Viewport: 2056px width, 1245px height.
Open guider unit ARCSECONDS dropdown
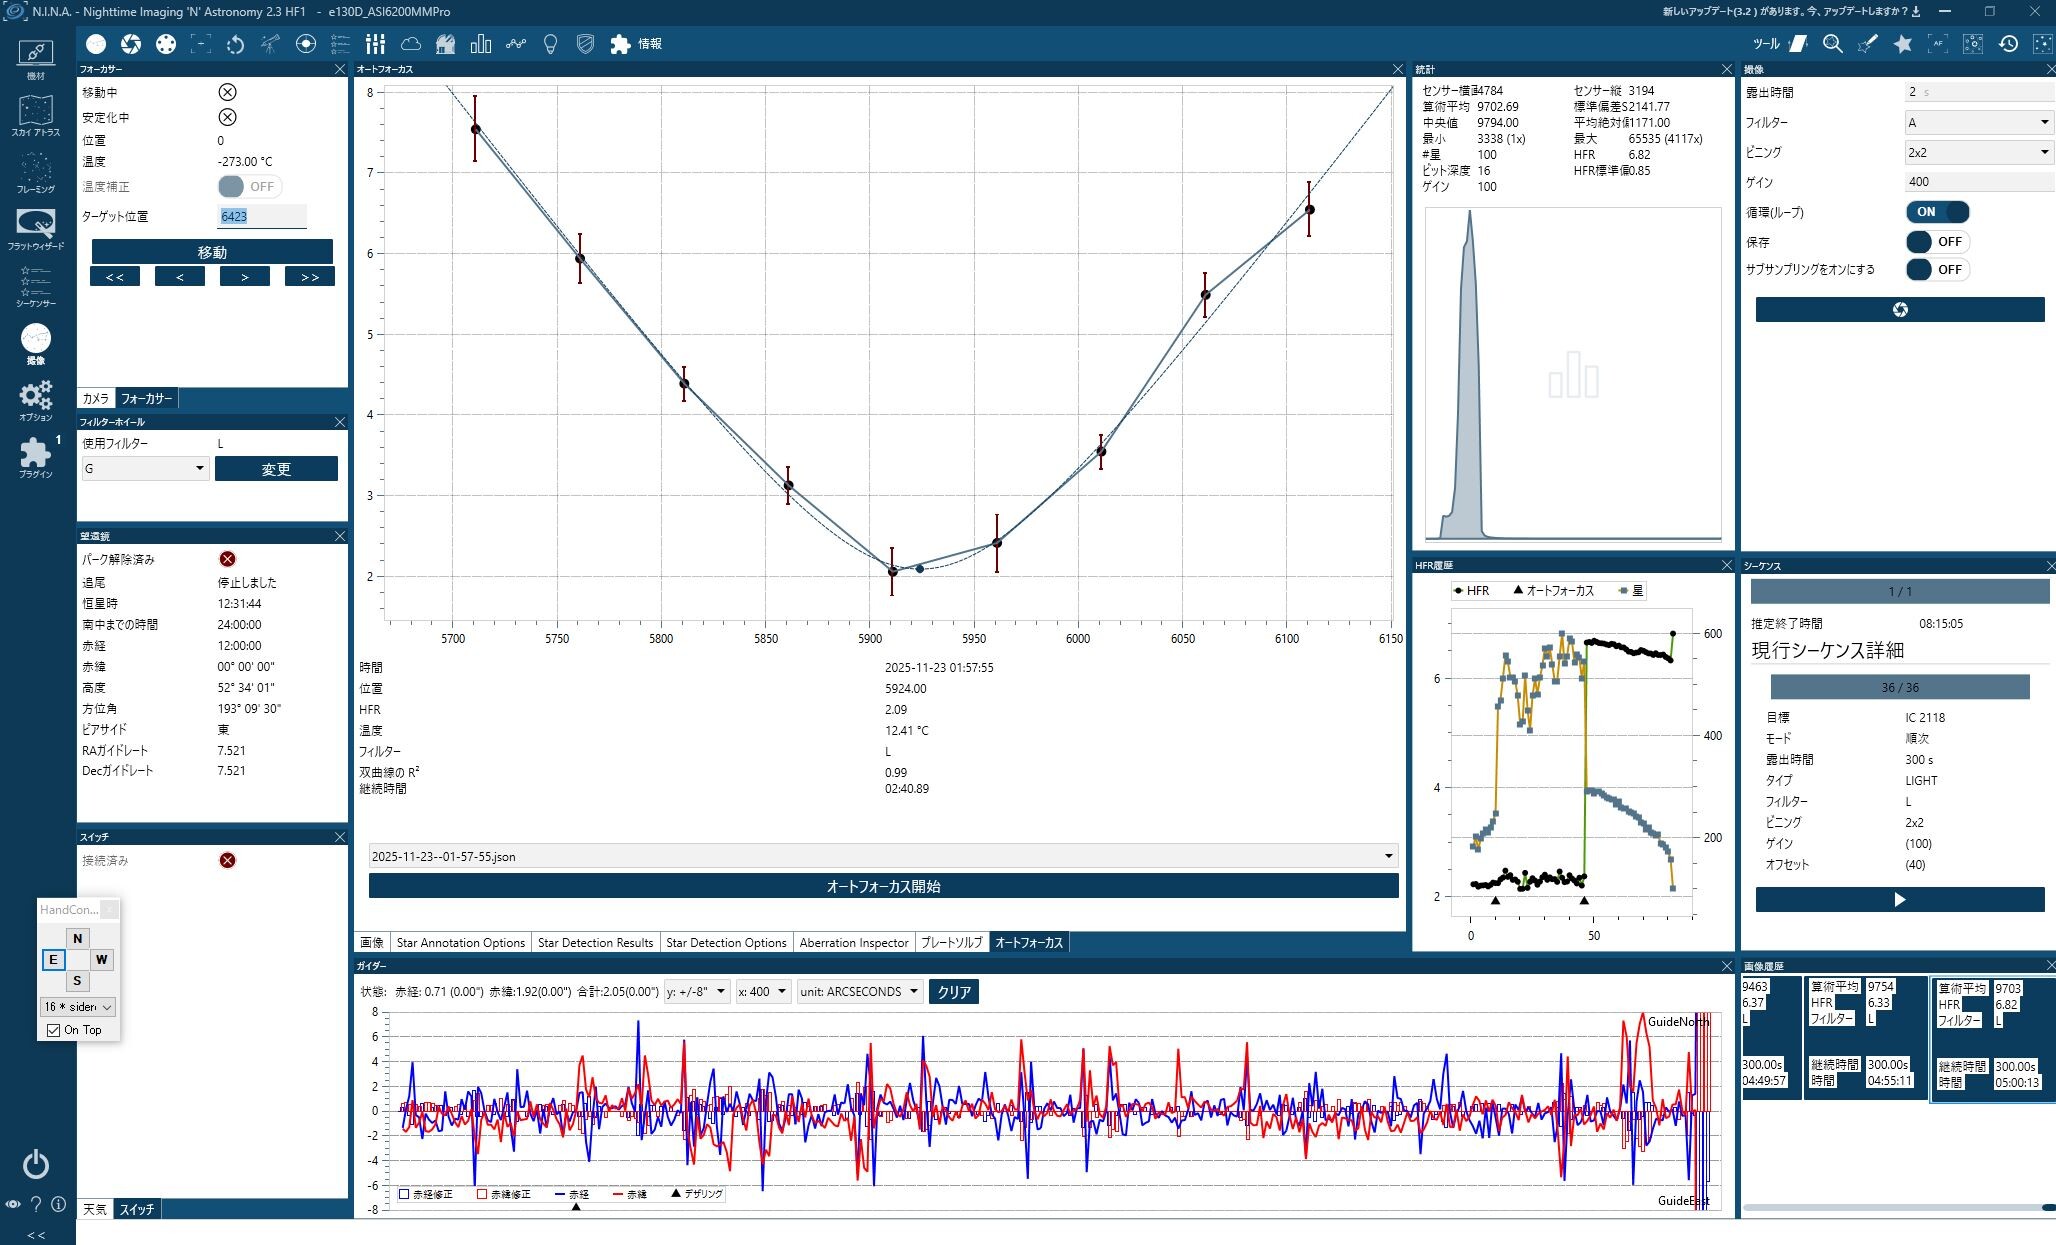[860, 992]
